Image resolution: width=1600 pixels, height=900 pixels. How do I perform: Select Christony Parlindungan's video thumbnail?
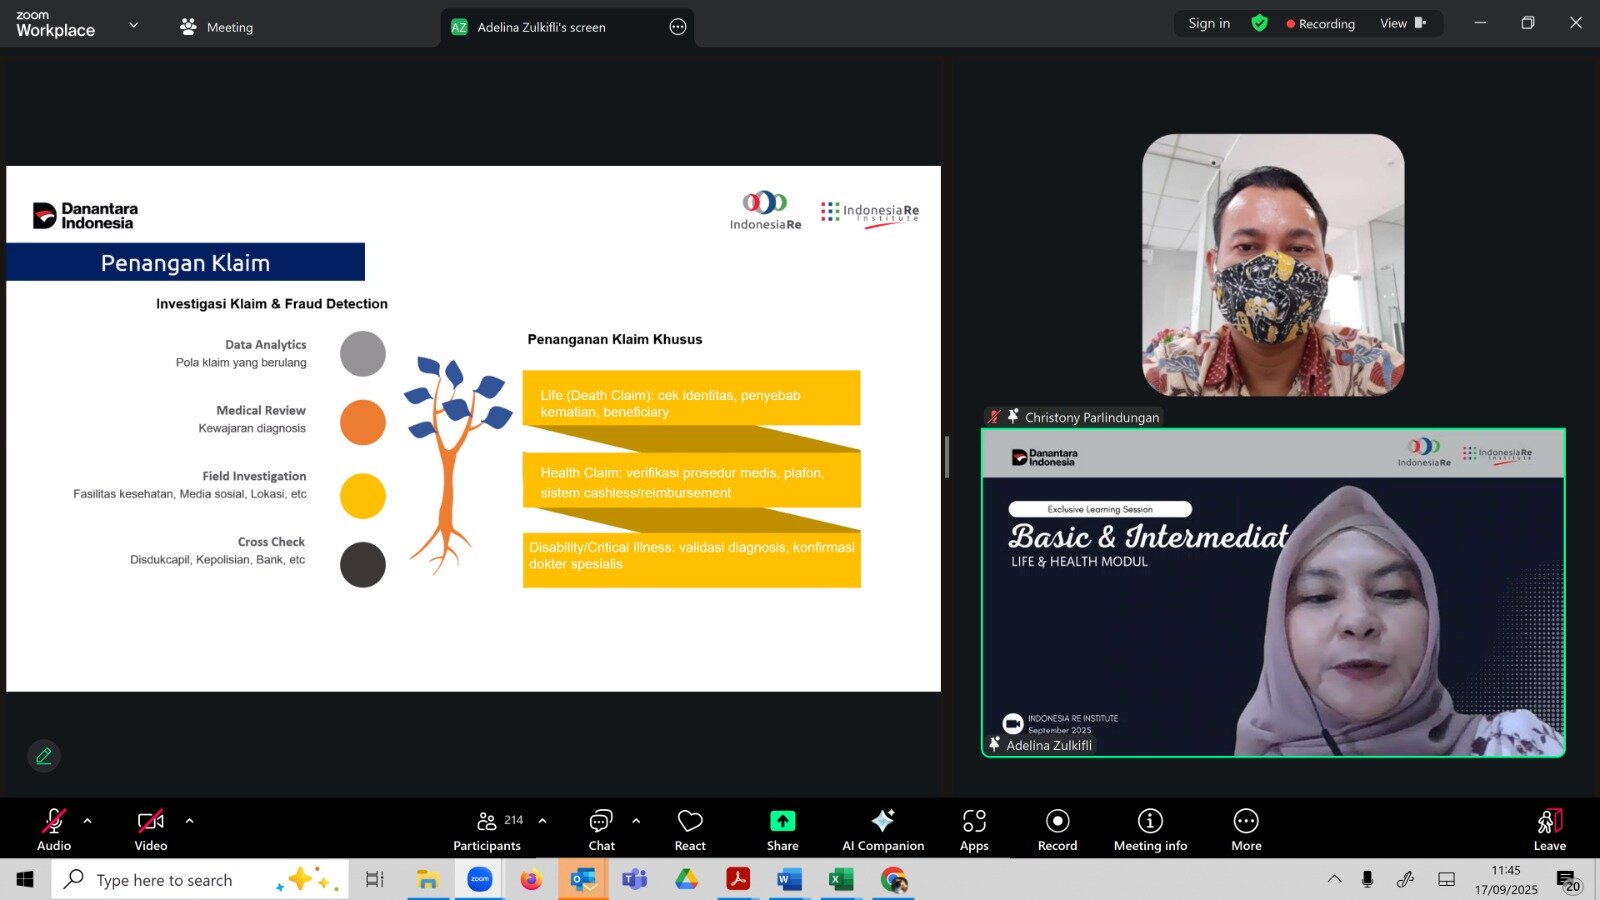(1273, 266)
